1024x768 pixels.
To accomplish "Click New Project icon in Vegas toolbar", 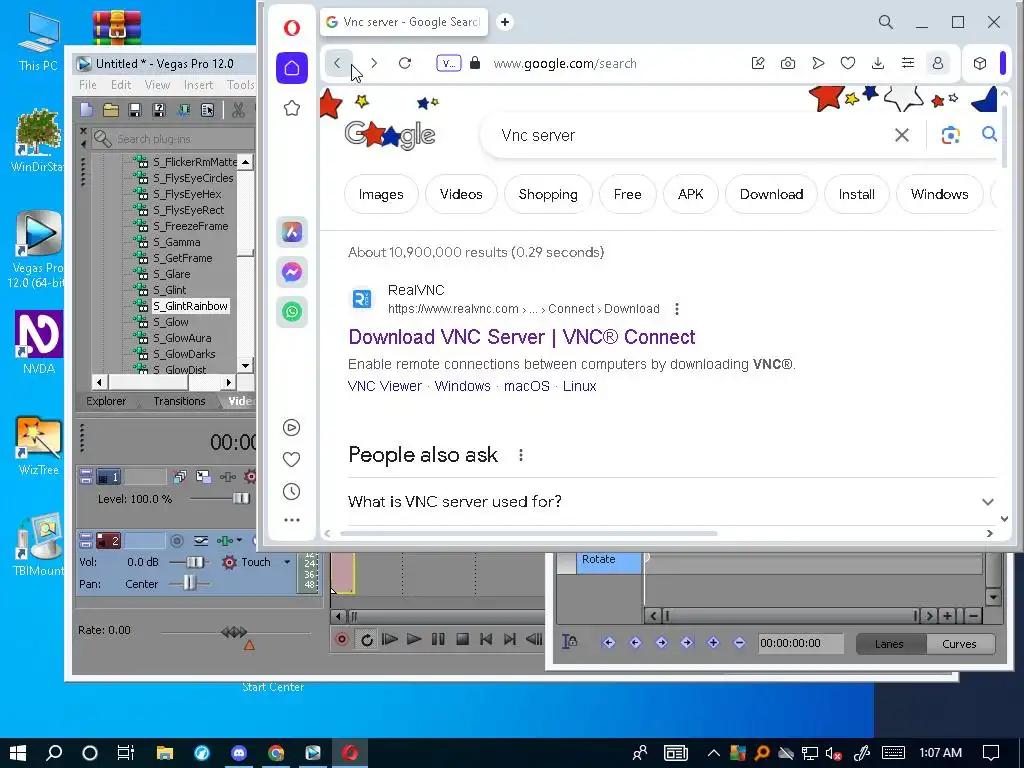I will click(x=87, y=110).
